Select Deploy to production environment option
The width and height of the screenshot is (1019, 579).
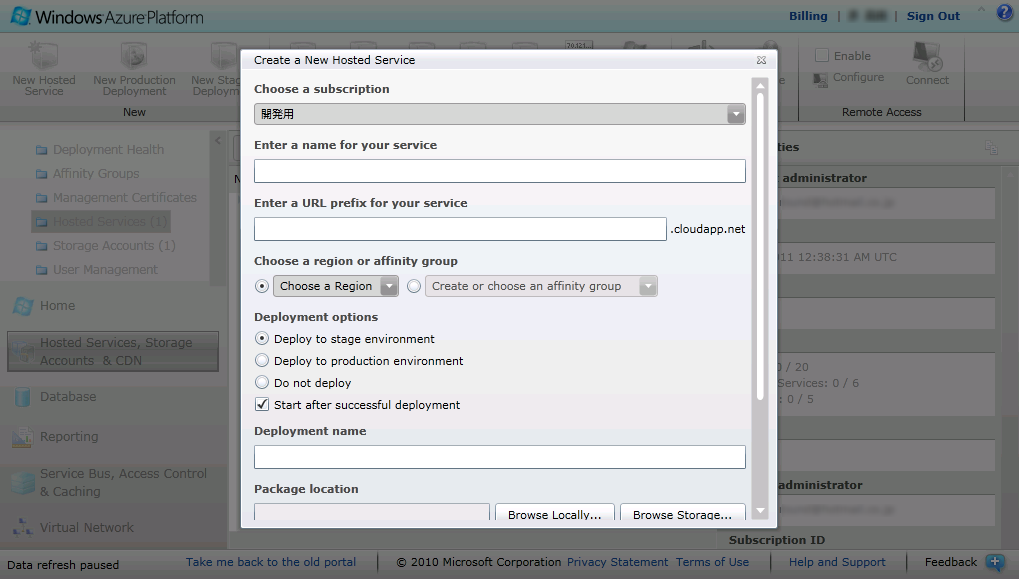pyautogui.click(x=262, y=361)
